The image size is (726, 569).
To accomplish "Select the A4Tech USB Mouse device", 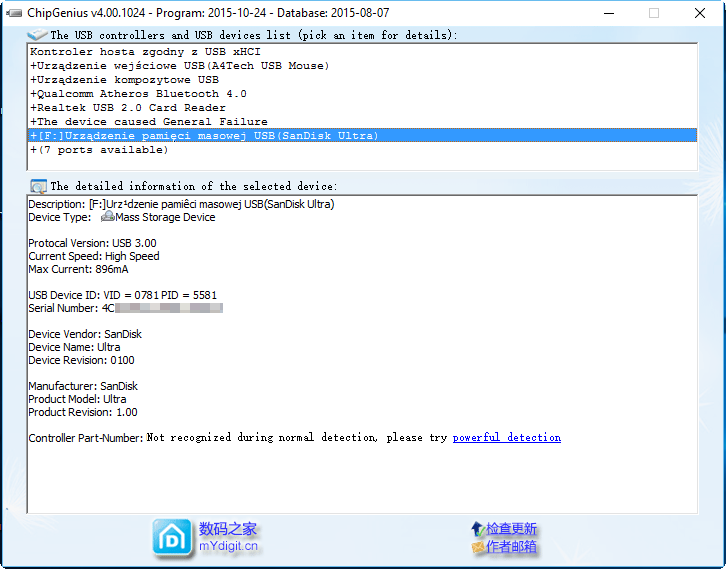I will (x=363, y=65).
